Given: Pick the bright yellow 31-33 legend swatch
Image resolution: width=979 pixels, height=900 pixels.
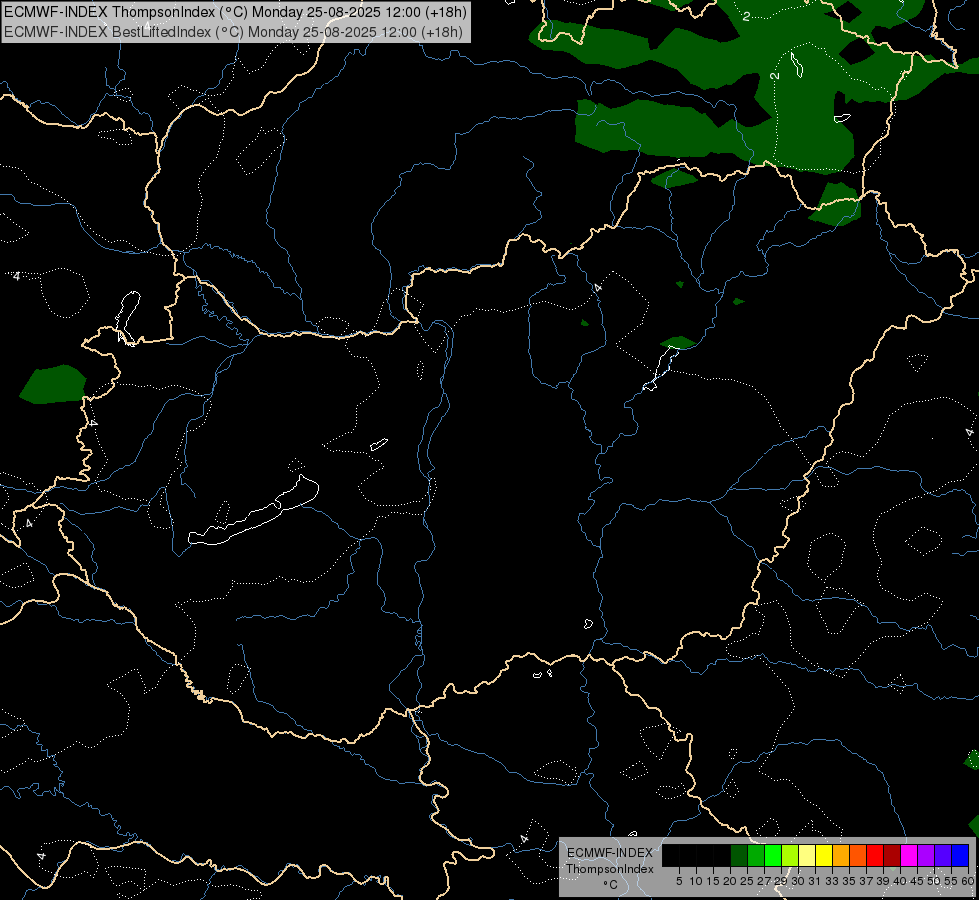Looking at the screenshot, I should pyautogui.click(x=824, y=856).
